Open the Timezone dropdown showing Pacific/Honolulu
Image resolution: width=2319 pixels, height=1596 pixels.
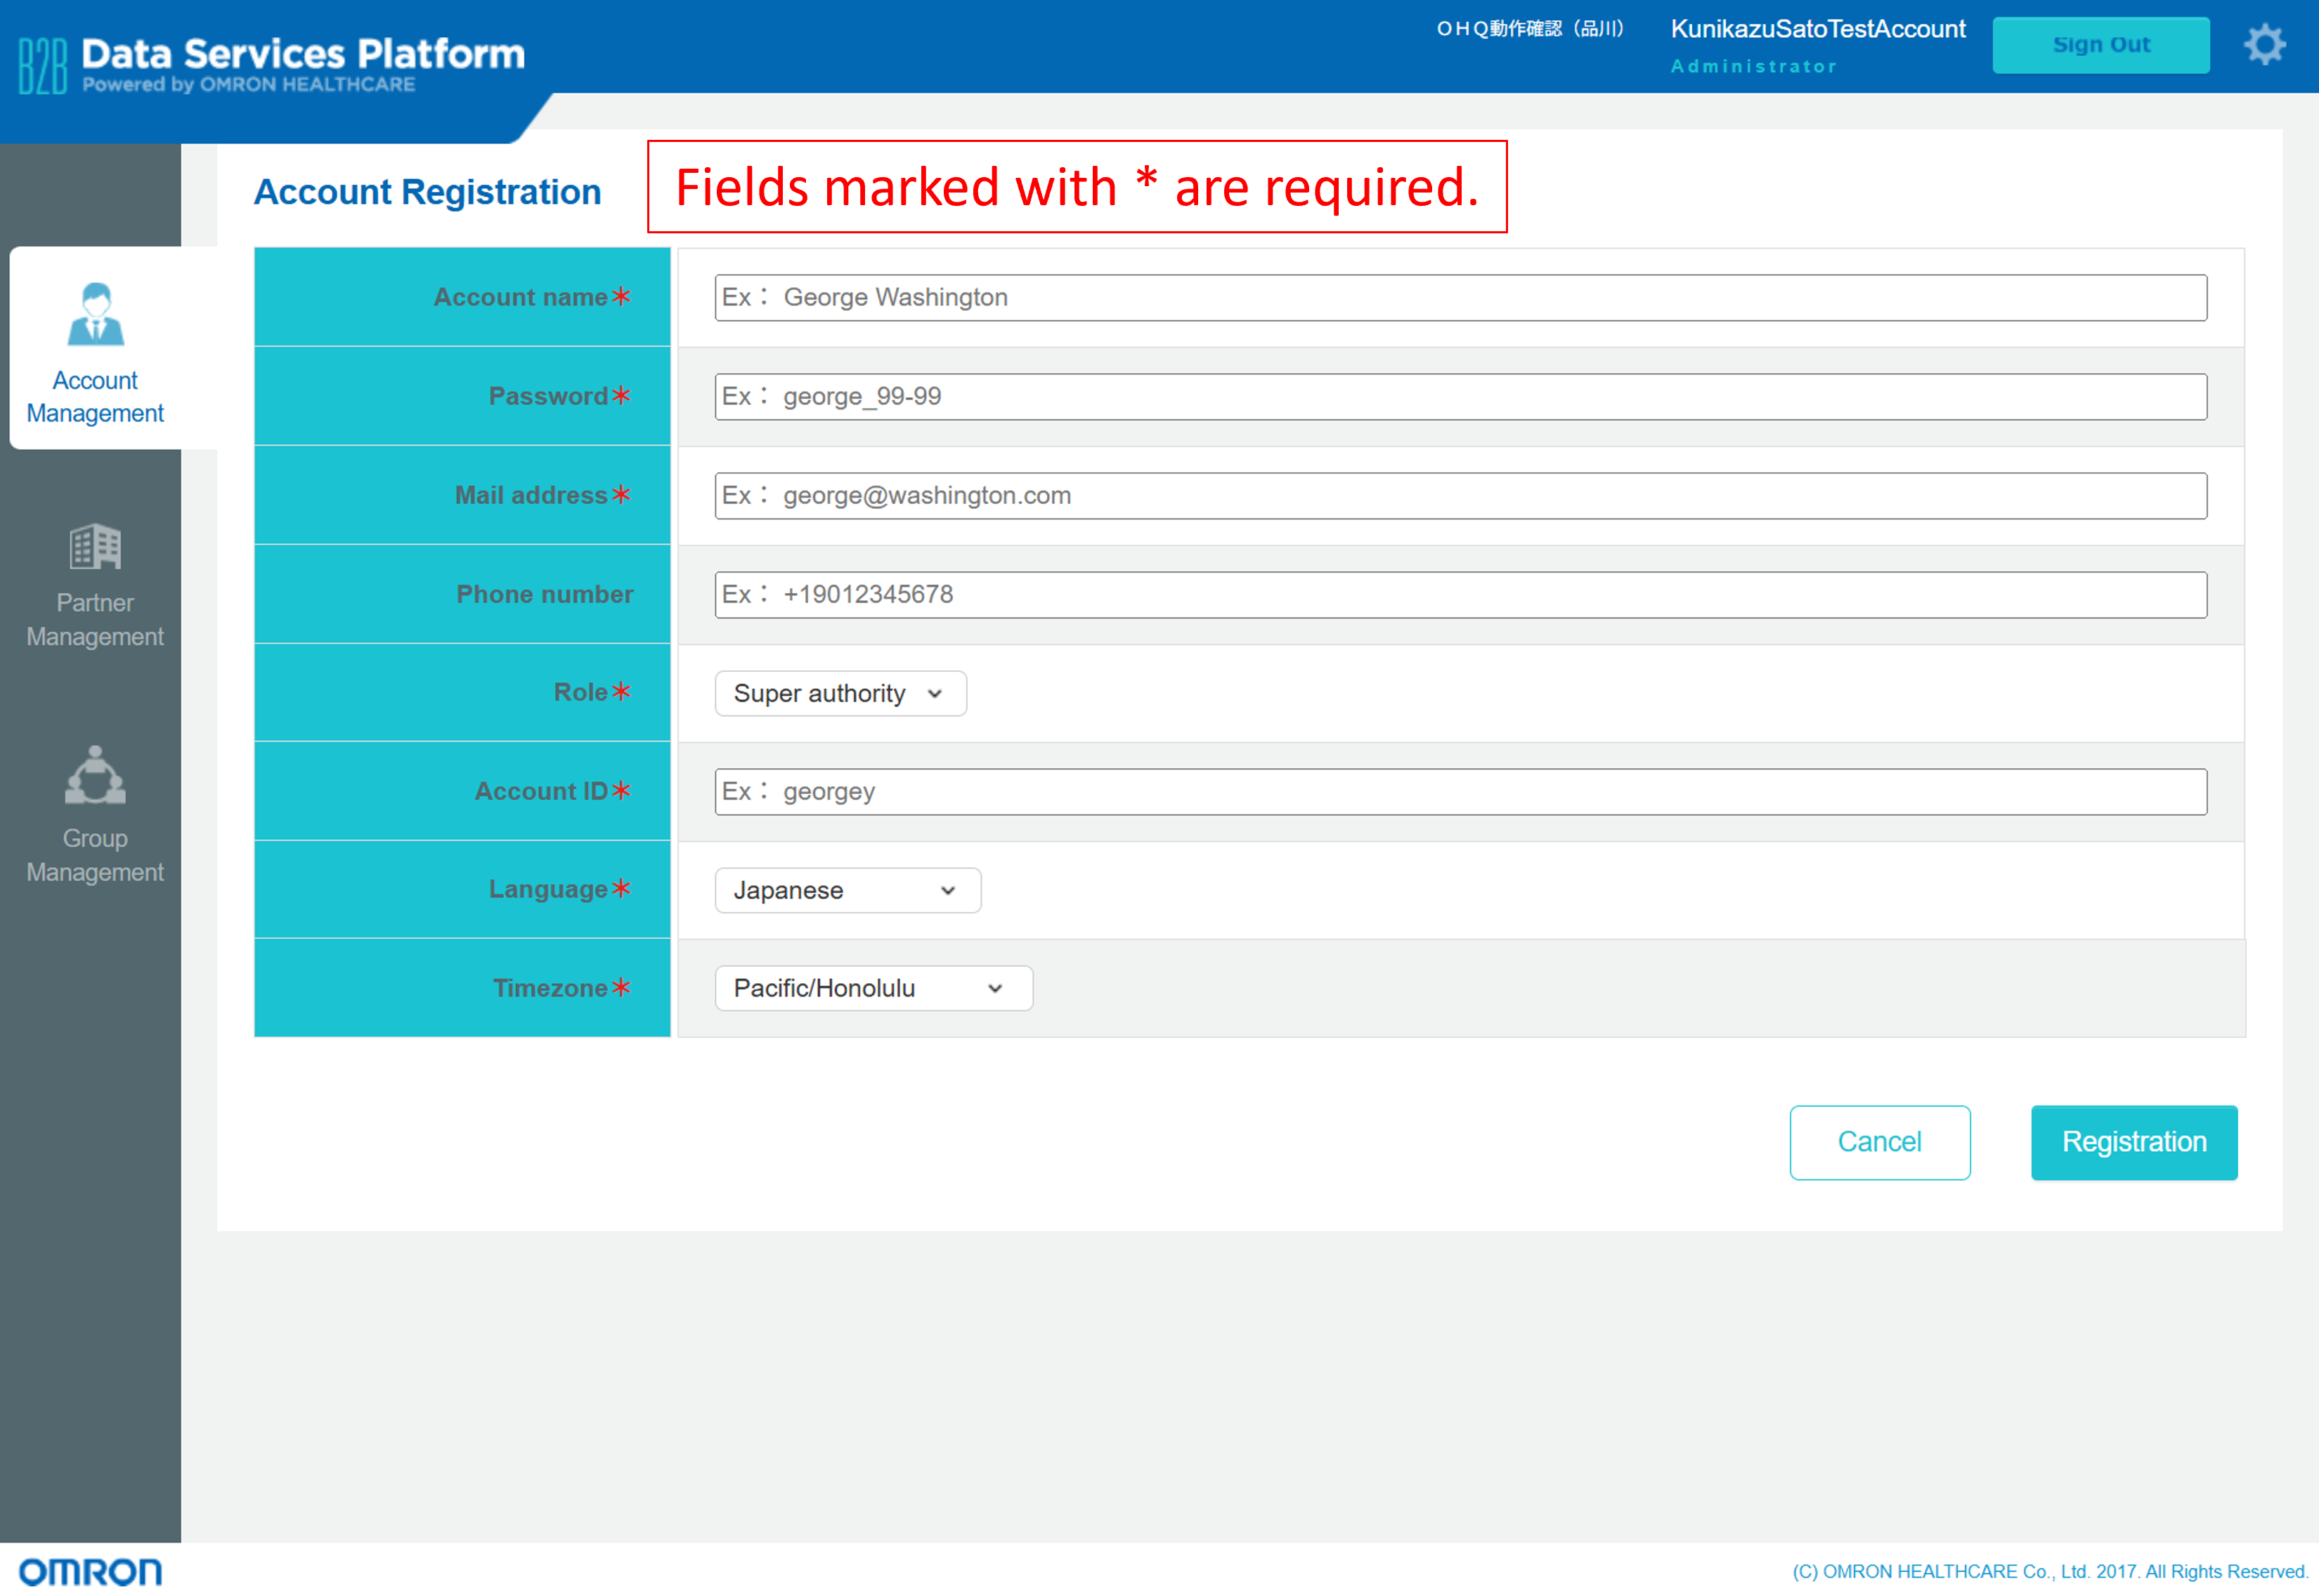tap(873, 988)
